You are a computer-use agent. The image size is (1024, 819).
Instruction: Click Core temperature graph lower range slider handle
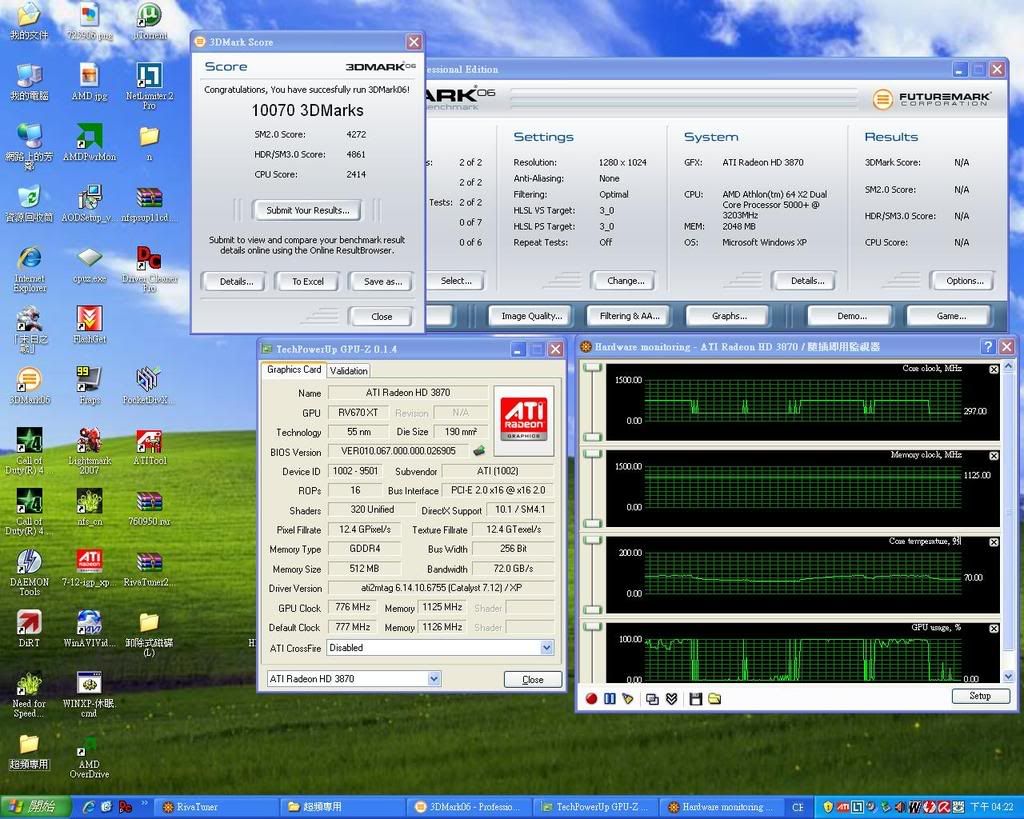tap(592, 610)
